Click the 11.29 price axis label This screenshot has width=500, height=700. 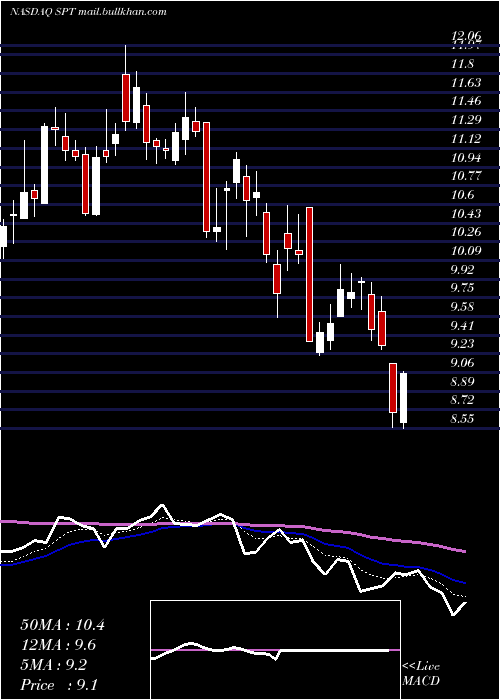pos(466,120)
